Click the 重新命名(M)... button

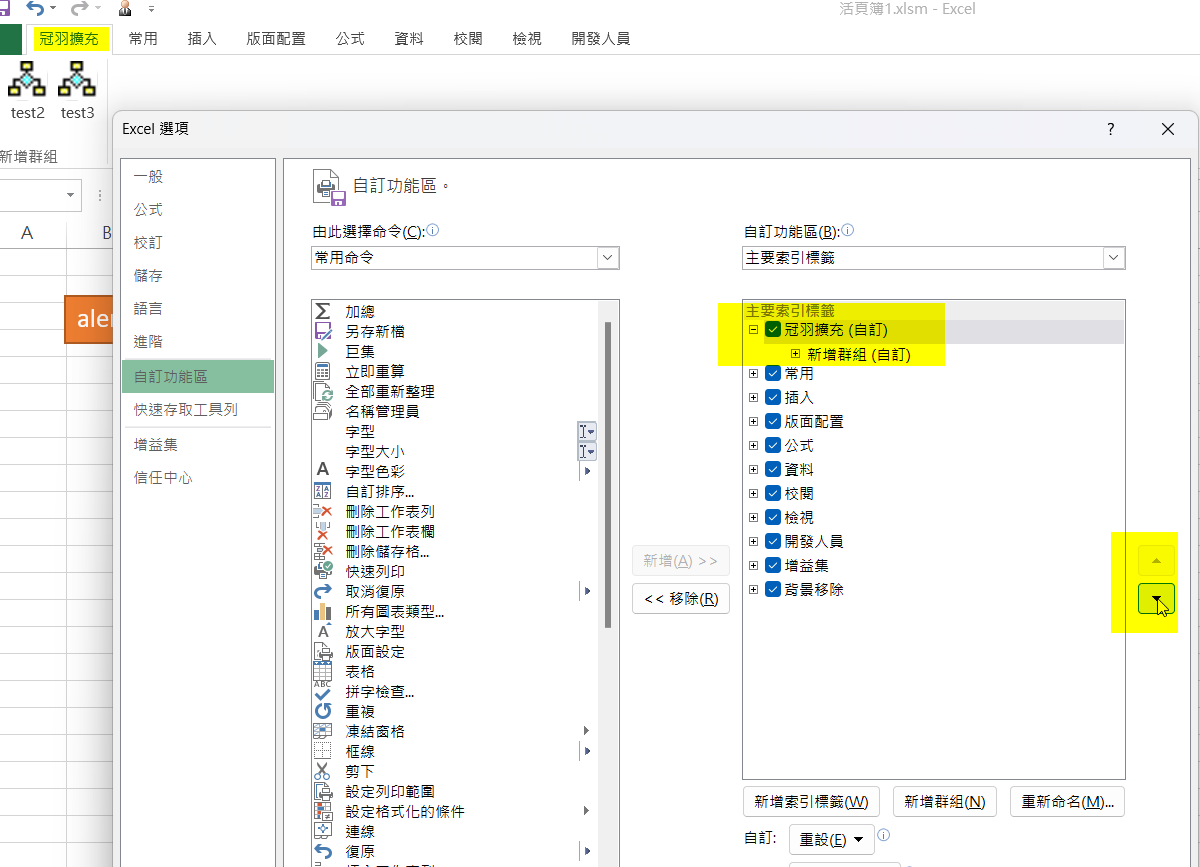(1068, 802)
